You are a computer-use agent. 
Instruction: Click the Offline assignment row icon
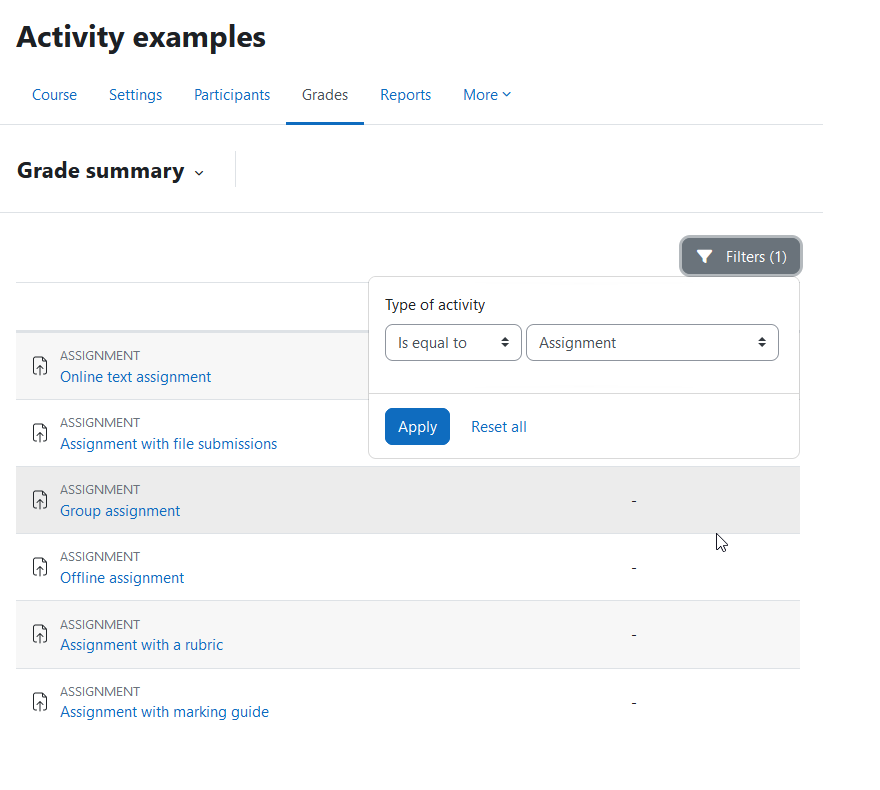(40, 567)
